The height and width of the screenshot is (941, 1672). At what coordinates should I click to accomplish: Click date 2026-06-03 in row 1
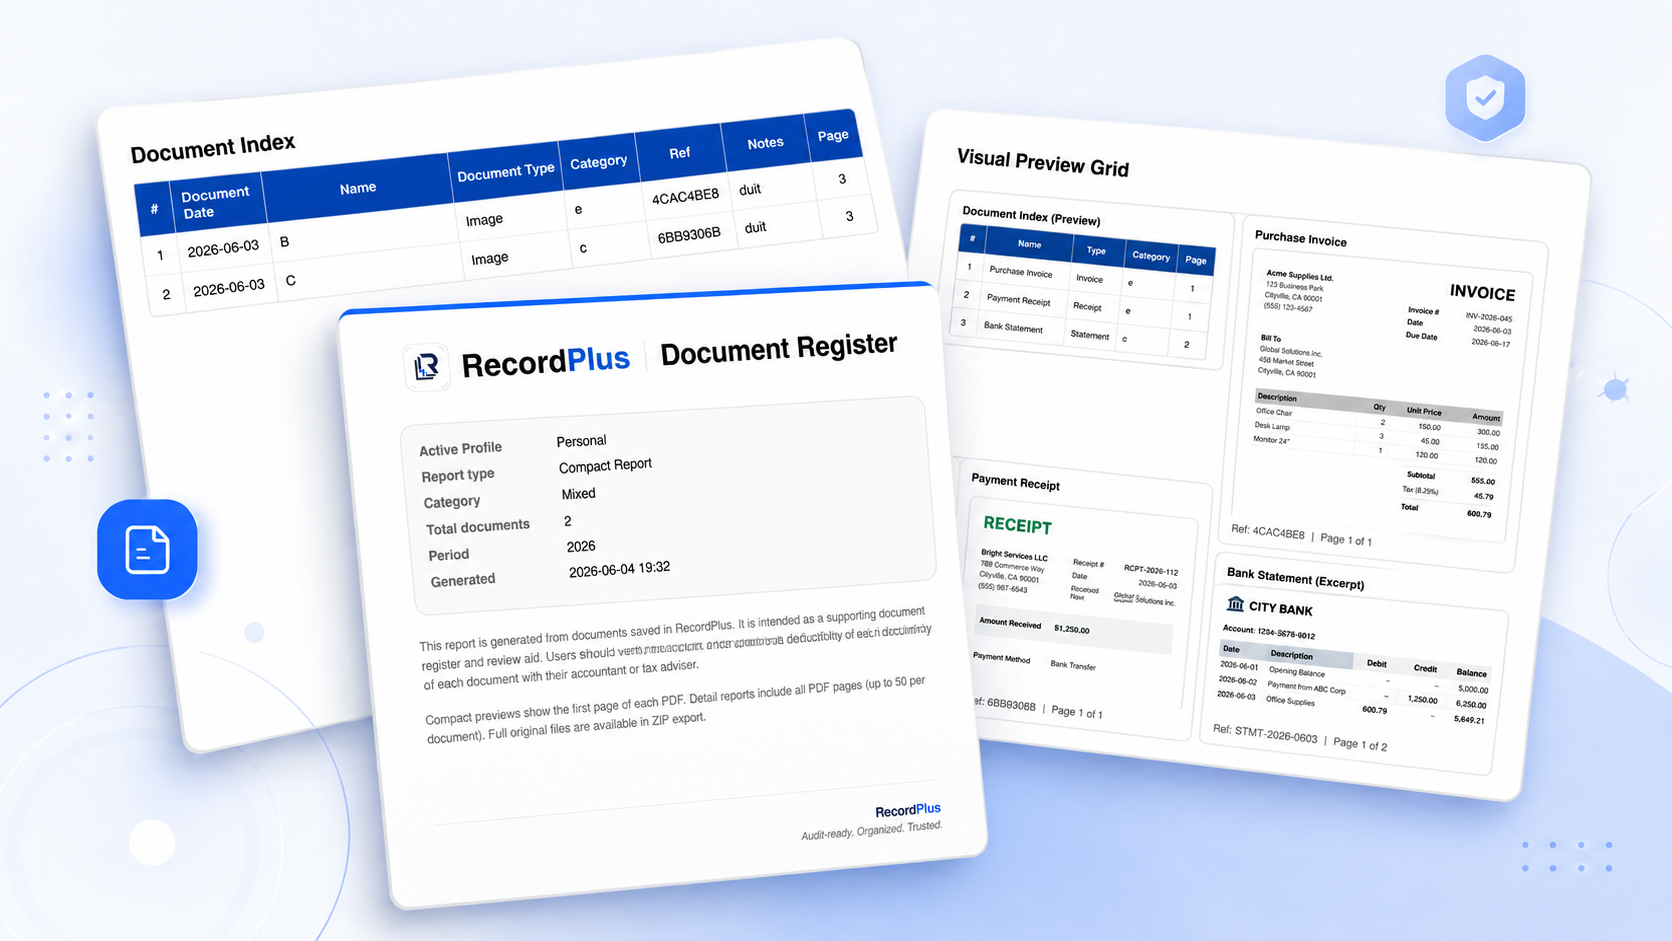coord(223,248)
